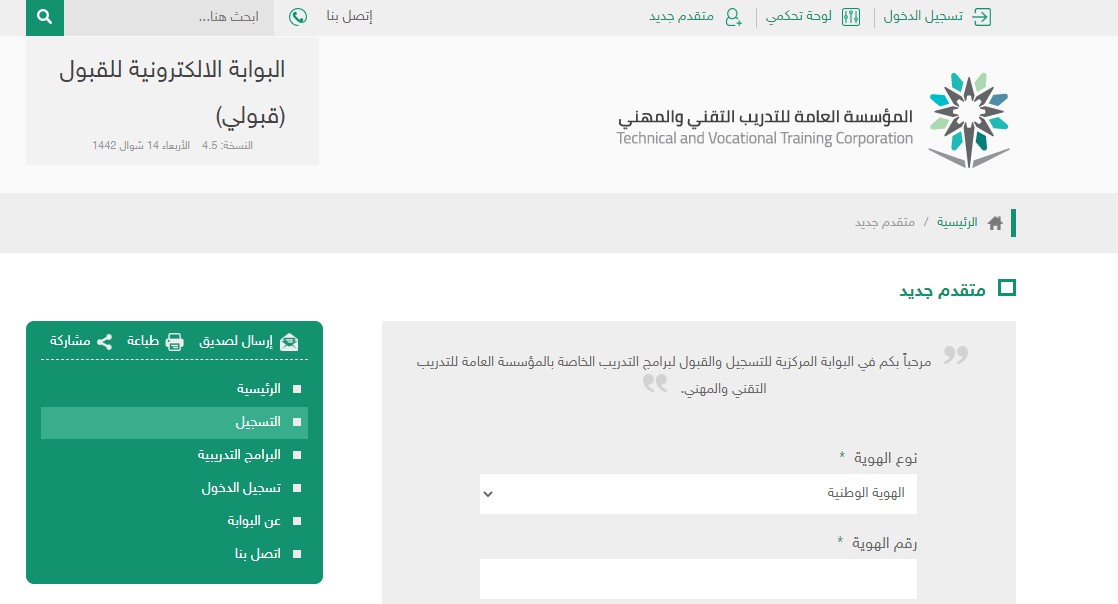Open نوع الهوية dropdown

(698, 493)
